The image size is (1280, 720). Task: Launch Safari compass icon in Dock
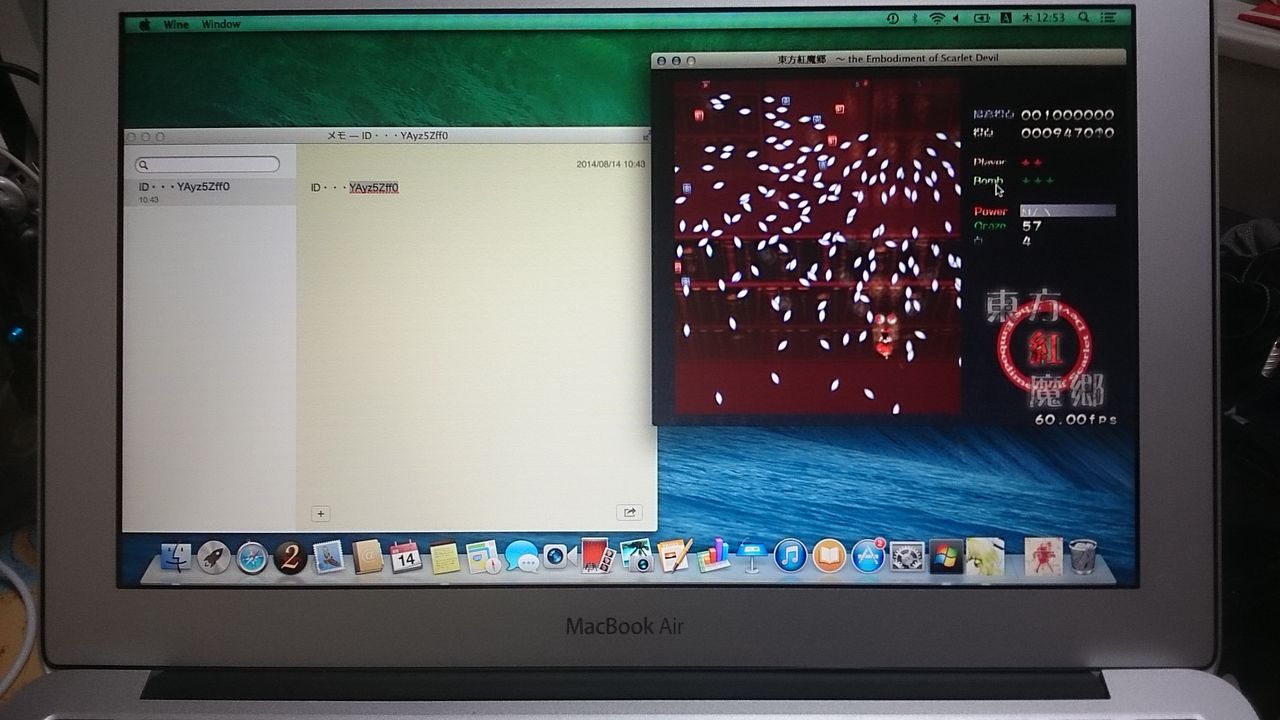[252, 557]
